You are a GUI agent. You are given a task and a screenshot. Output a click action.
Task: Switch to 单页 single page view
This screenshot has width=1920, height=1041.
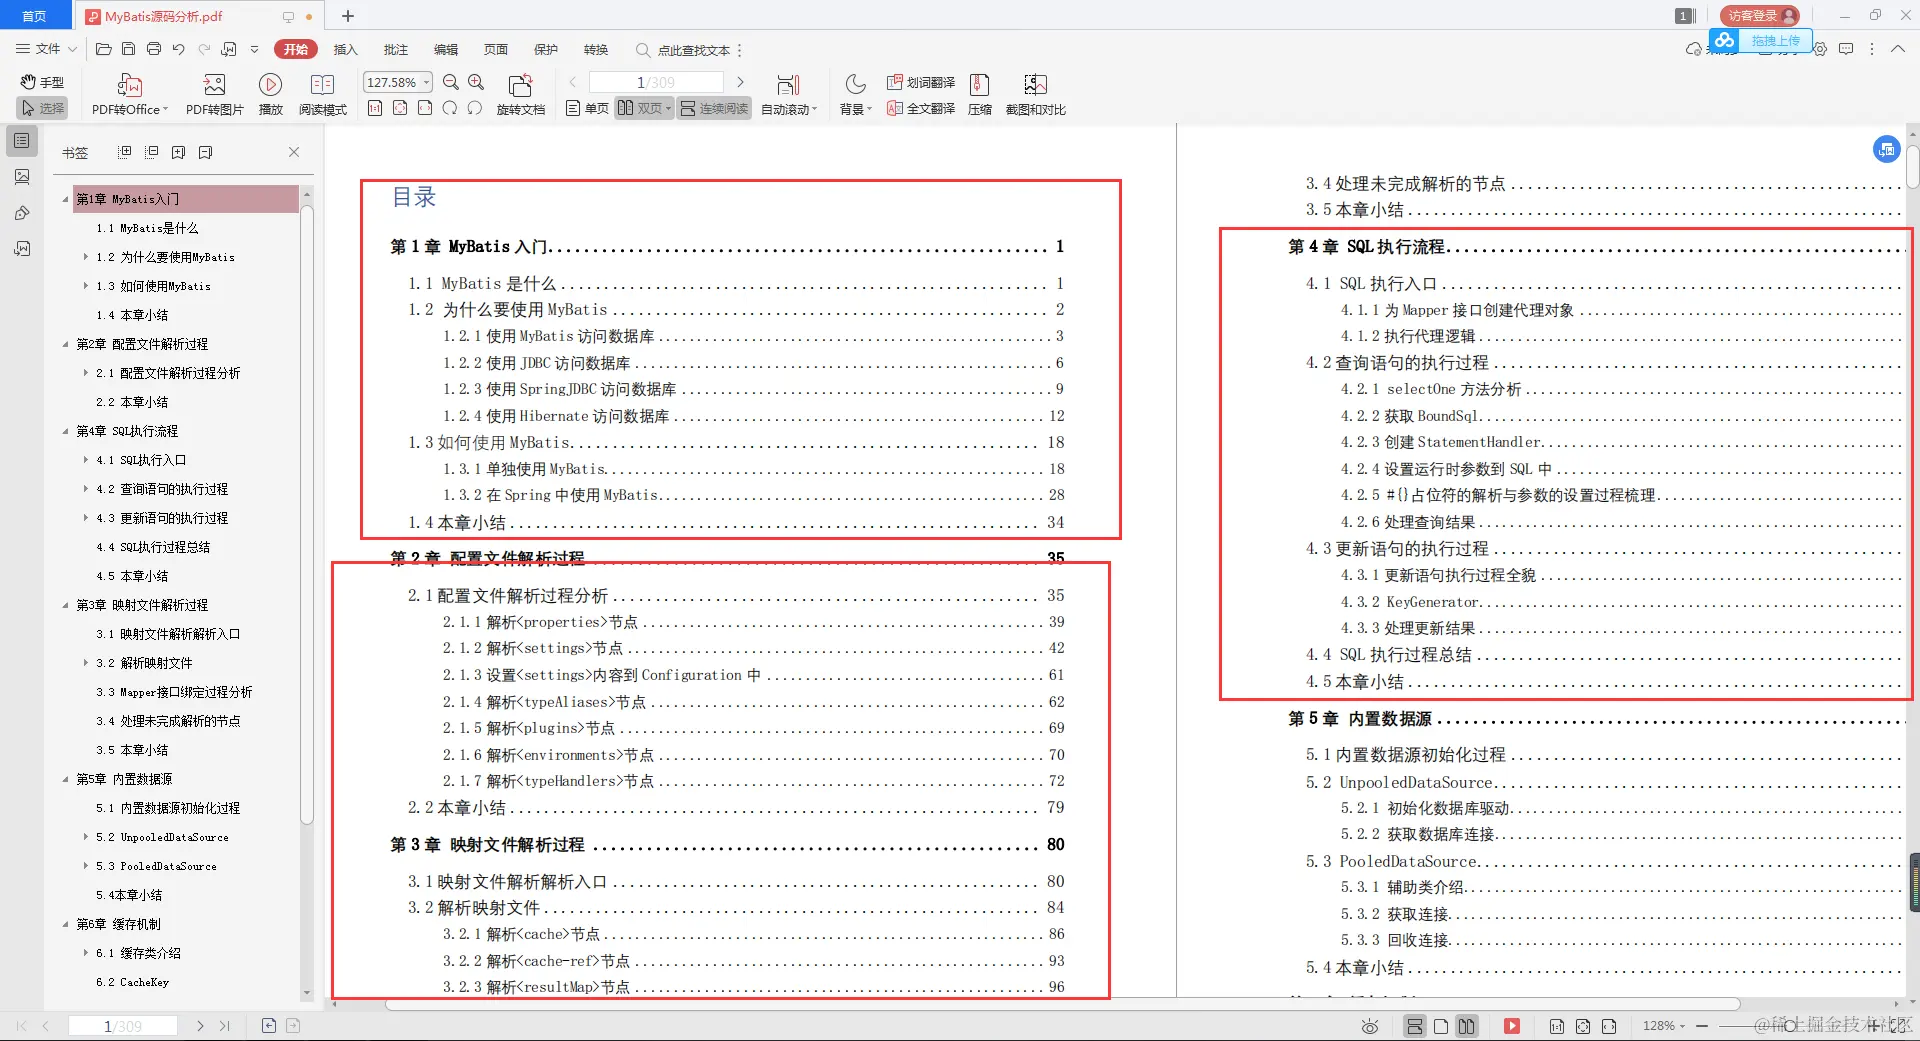point(585,108)
